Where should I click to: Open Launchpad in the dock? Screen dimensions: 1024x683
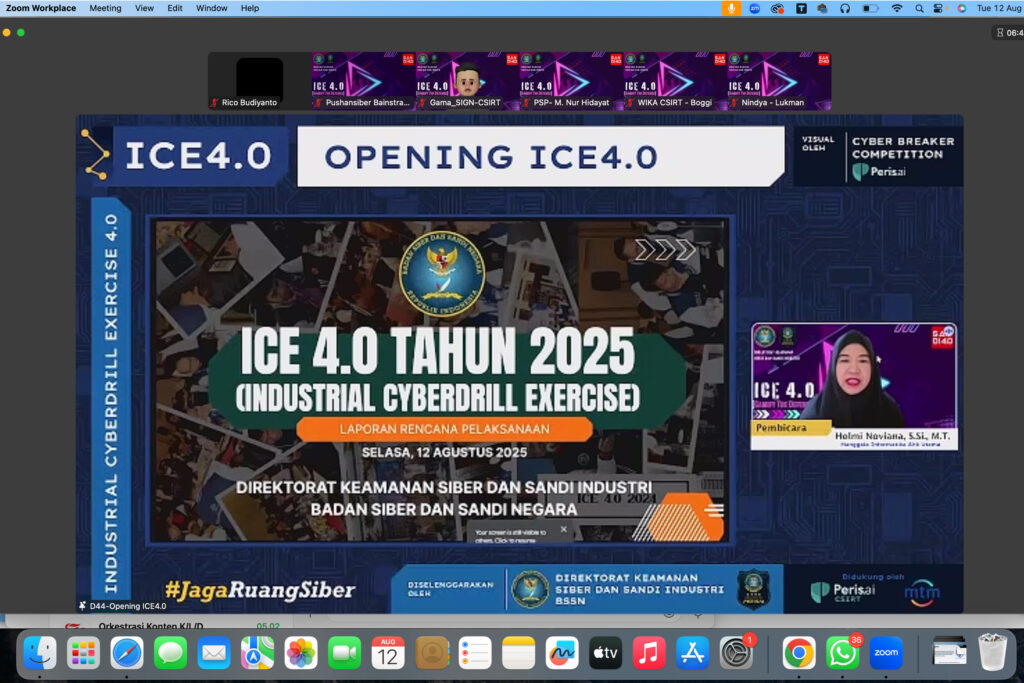coord(84,653)
